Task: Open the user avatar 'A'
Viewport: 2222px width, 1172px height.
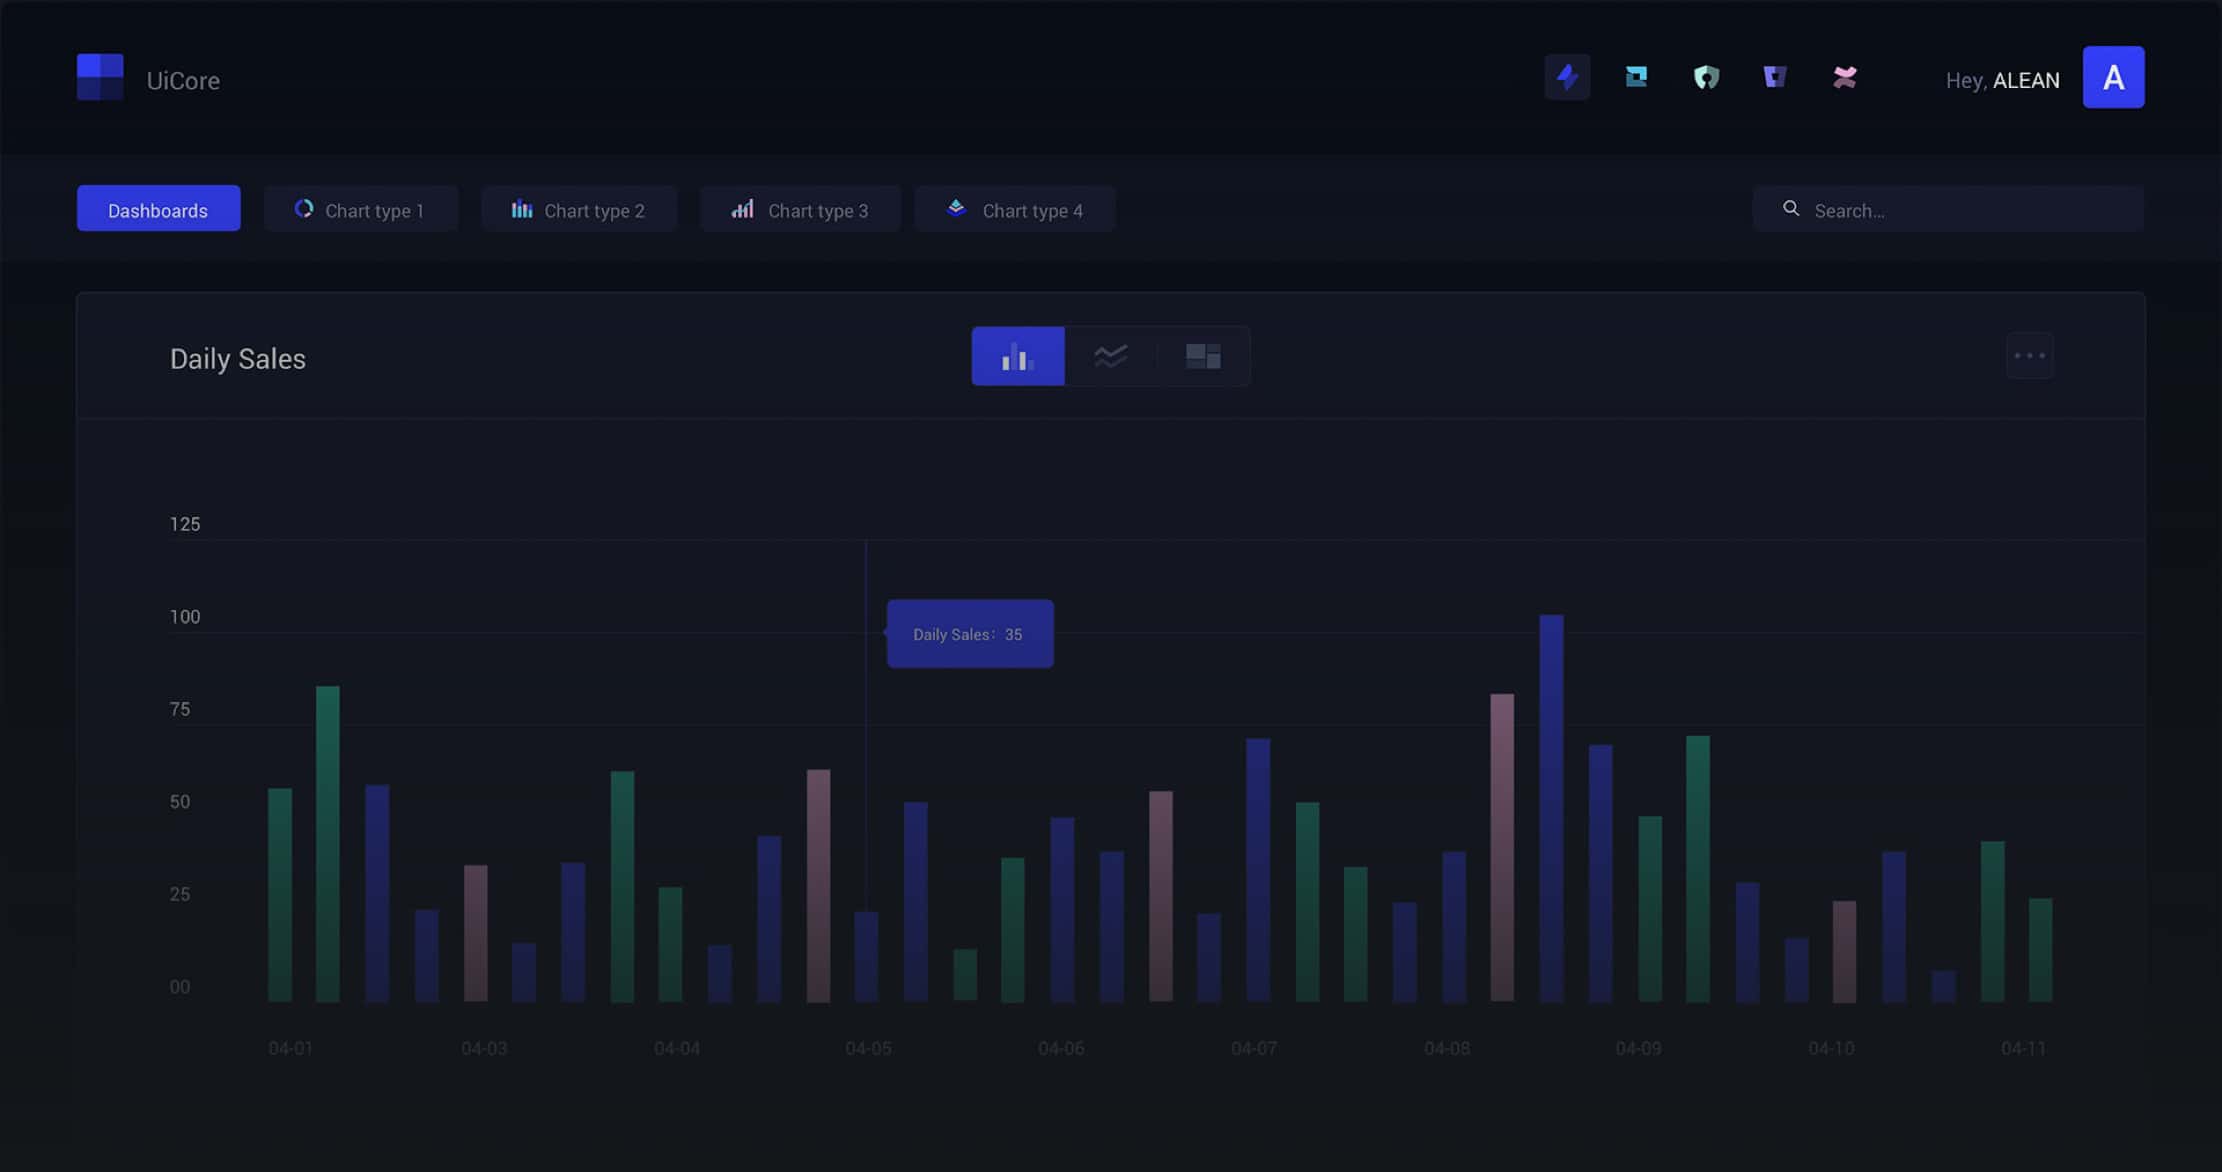Action: point(2113,77)
